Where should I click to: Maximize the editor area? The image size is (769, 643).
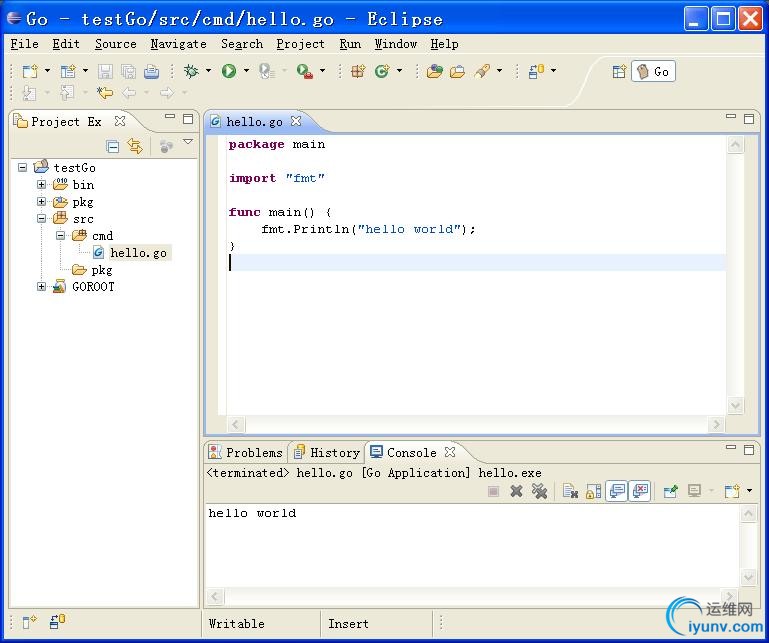[749, 119]
